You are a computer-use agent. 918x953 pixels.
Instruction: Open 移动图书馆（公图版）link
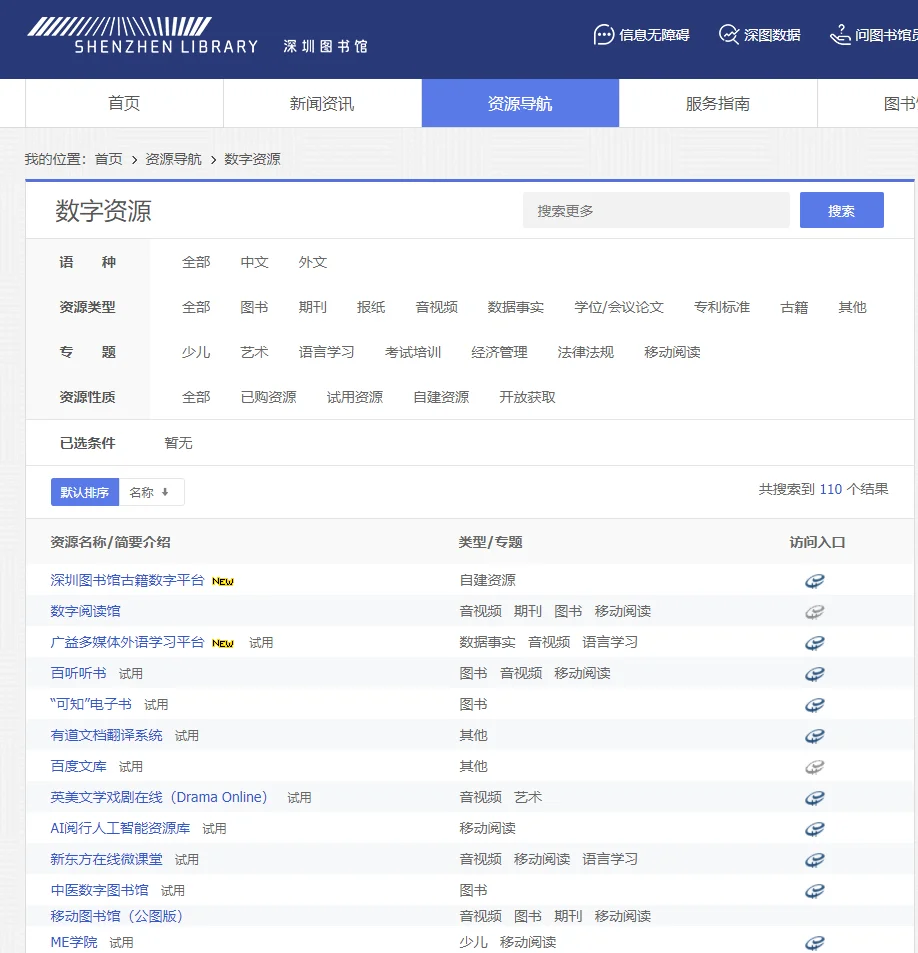point(117,916)
